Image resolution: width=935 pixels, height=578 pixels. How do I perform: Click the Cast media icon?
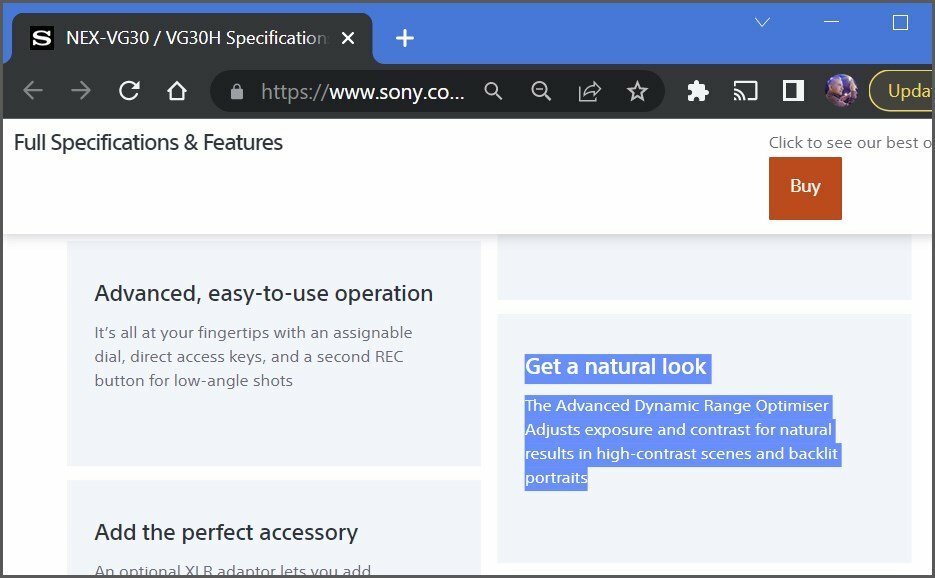coord(745,91)
